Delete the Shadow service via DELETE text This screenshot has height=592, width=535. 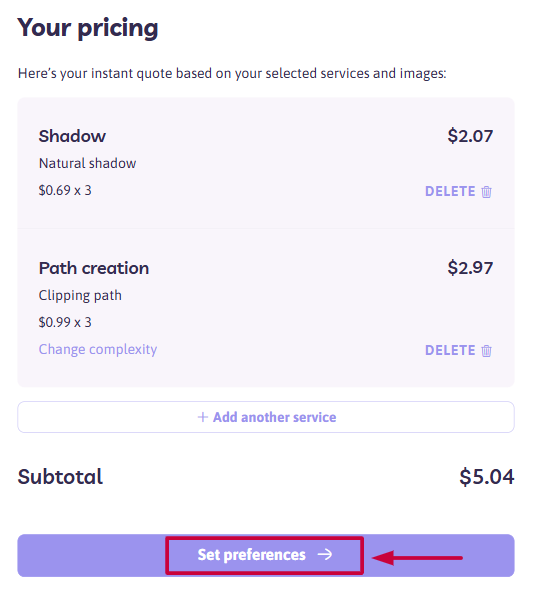click(x=450, y=191)
